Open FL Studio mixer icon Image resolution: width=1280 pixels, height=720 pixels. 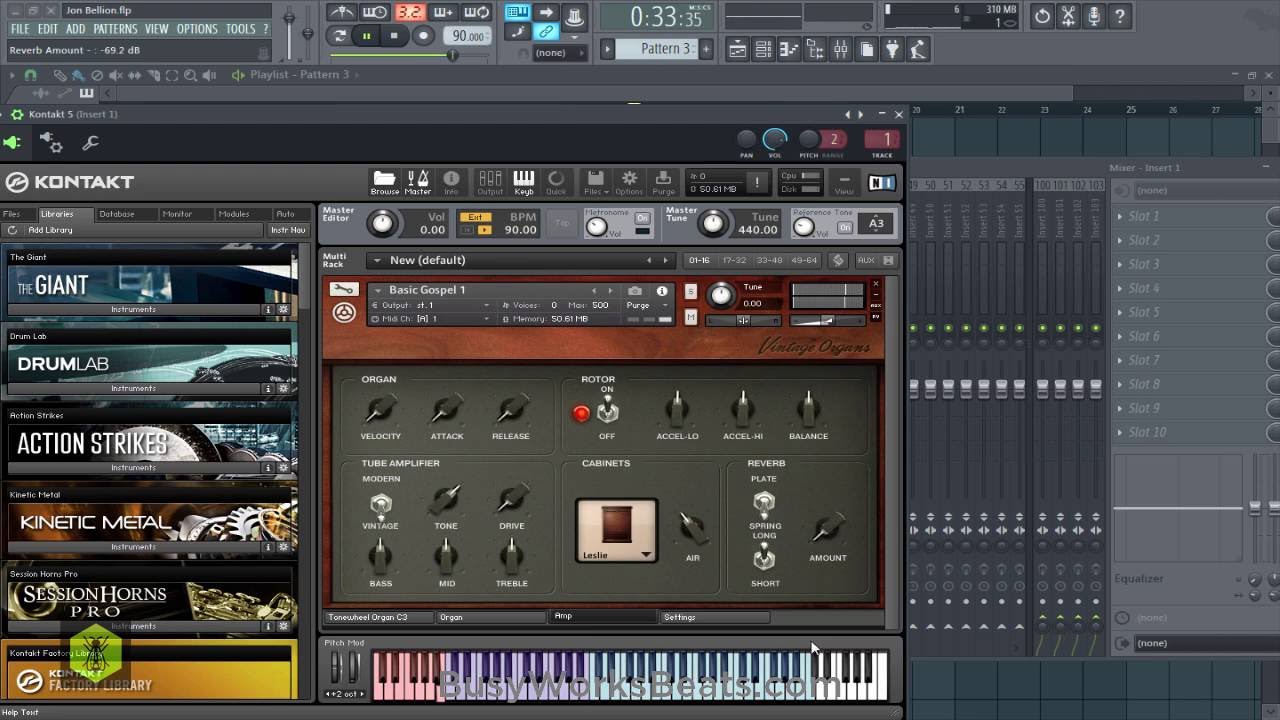click(x=840, y=49)
